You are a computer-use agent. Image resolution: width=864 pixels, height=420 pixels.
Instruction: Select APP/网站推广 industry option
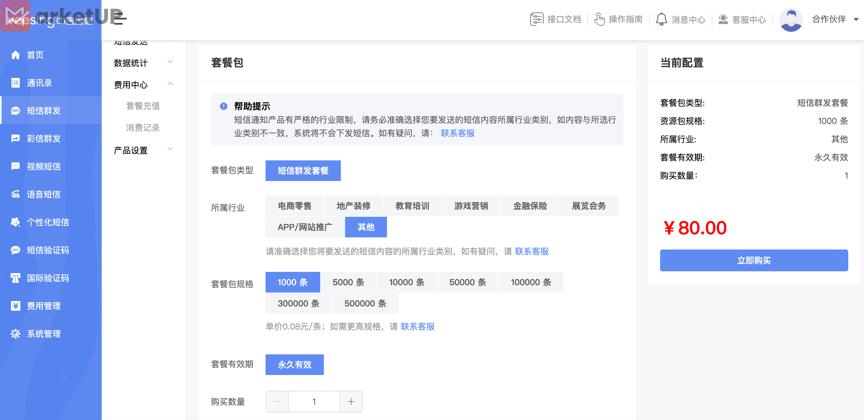(x=305, y=227)
